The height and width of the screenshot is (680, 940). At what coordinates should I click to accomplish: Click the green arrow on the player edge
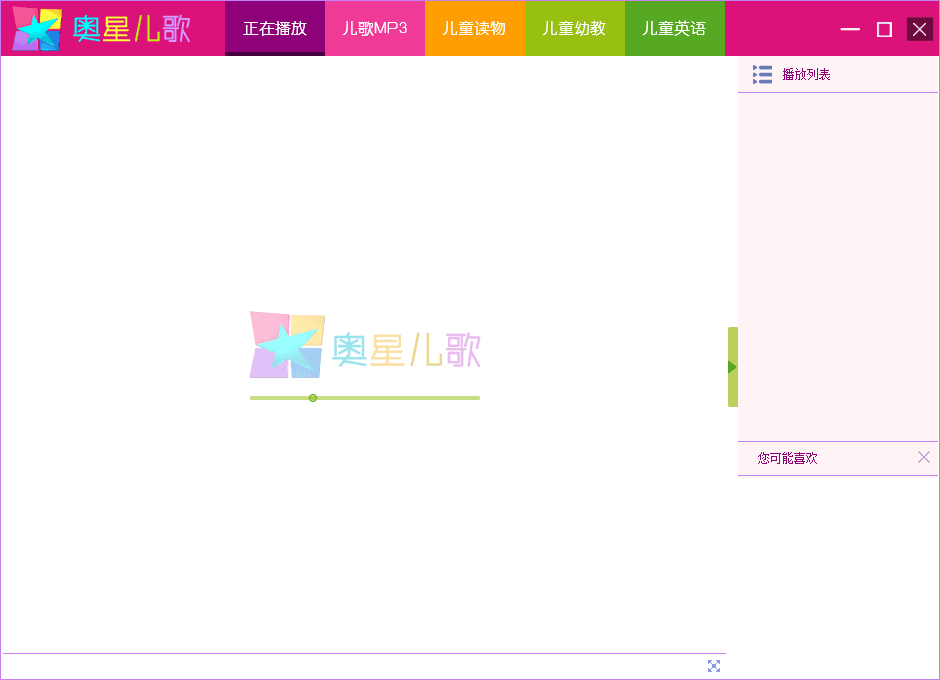pyautogui.click(x=732, y=367)
